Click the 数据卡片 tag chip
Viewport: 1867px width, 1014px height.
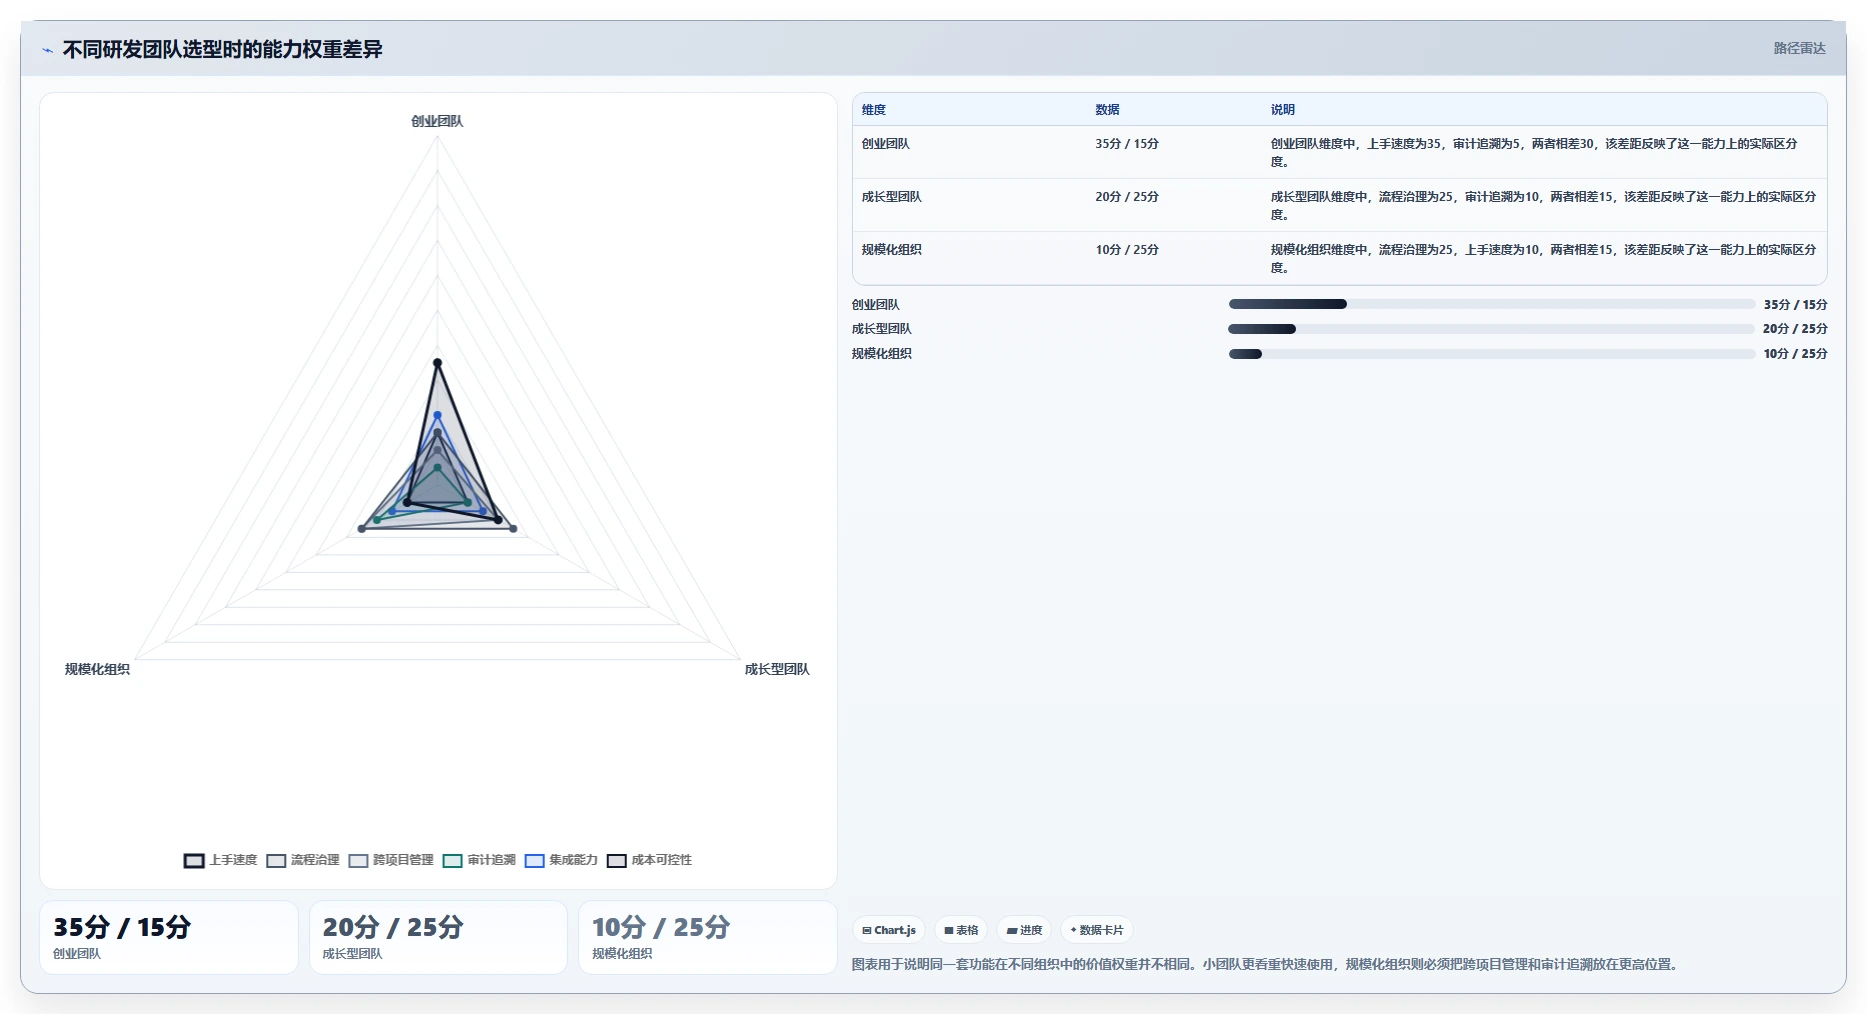(x=1096, y=930)
